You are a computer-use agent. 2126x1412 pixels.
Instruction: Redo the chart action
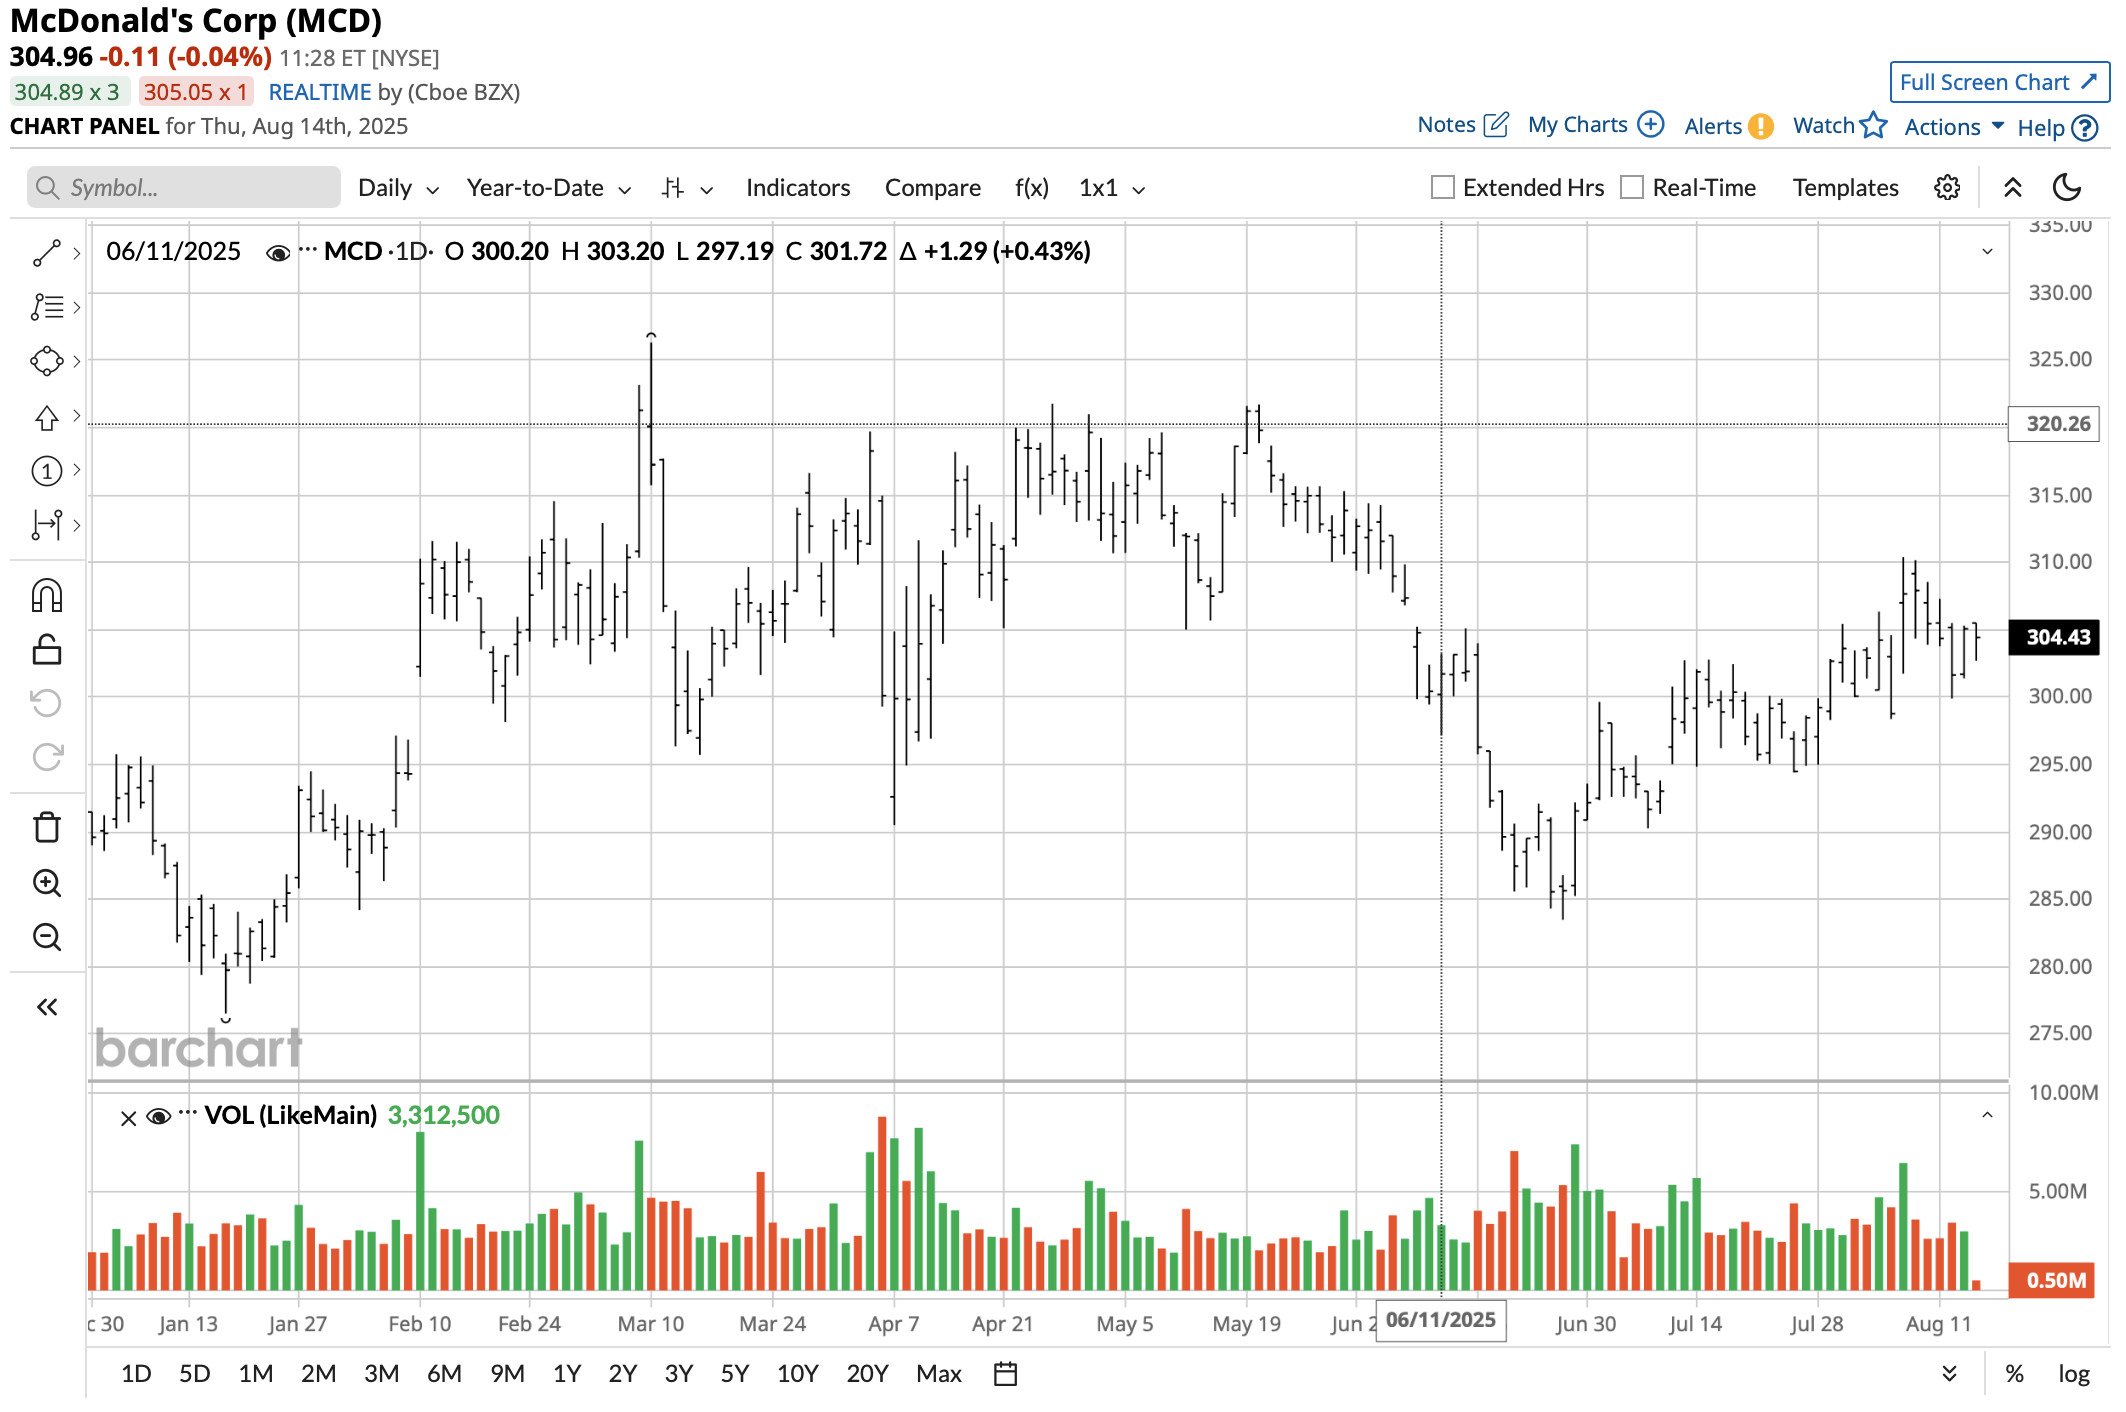pyautogui.click(x=46, y=757)
